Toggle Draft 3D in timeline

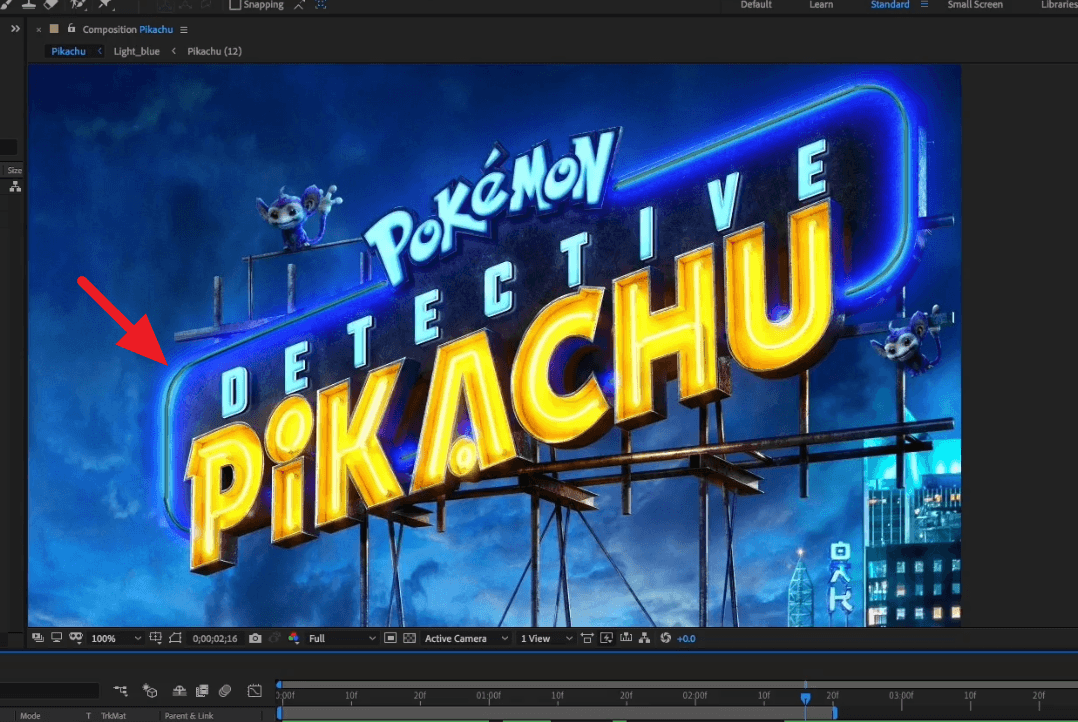150,690
